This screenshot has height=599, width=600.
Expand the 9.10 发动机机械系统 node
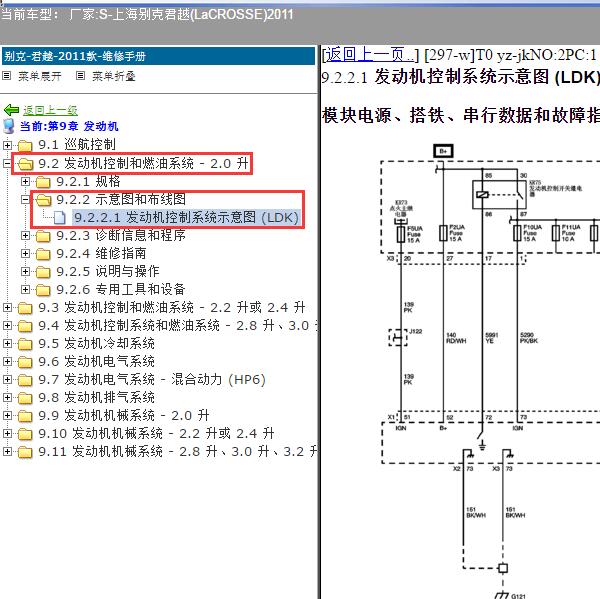7,433
